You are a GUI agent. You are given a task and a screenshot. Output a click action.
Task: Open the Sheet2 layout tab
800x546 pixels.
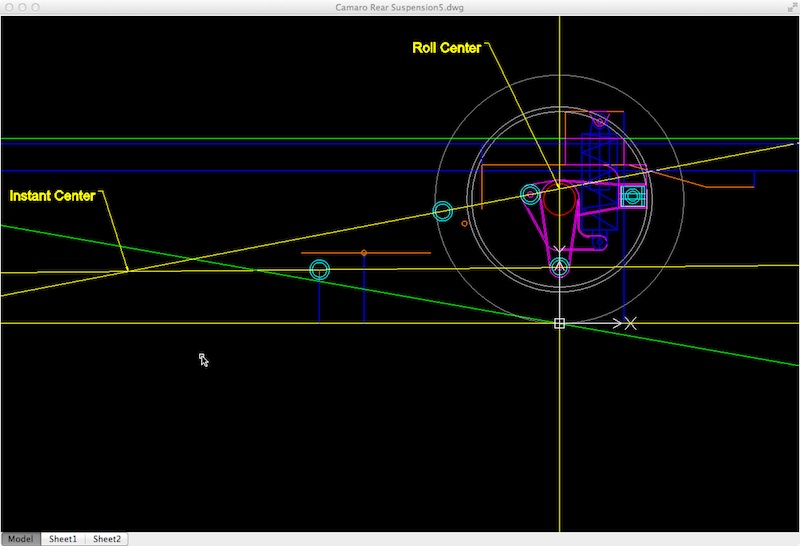(106, 539)
